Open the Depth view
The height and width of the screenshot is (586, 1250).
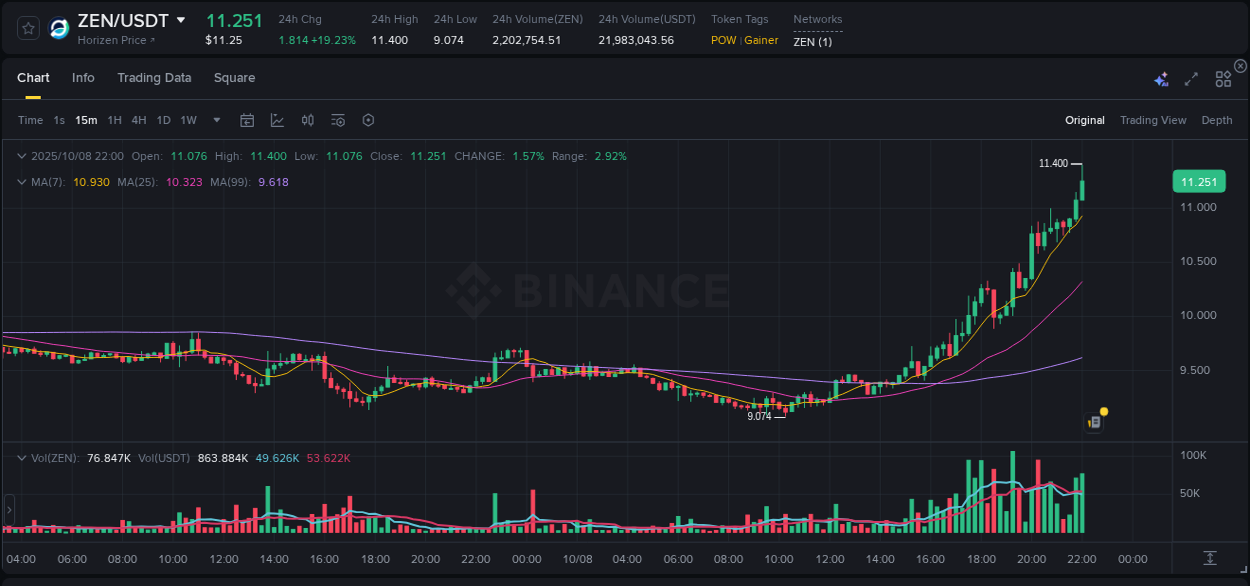click(1216, 120)
